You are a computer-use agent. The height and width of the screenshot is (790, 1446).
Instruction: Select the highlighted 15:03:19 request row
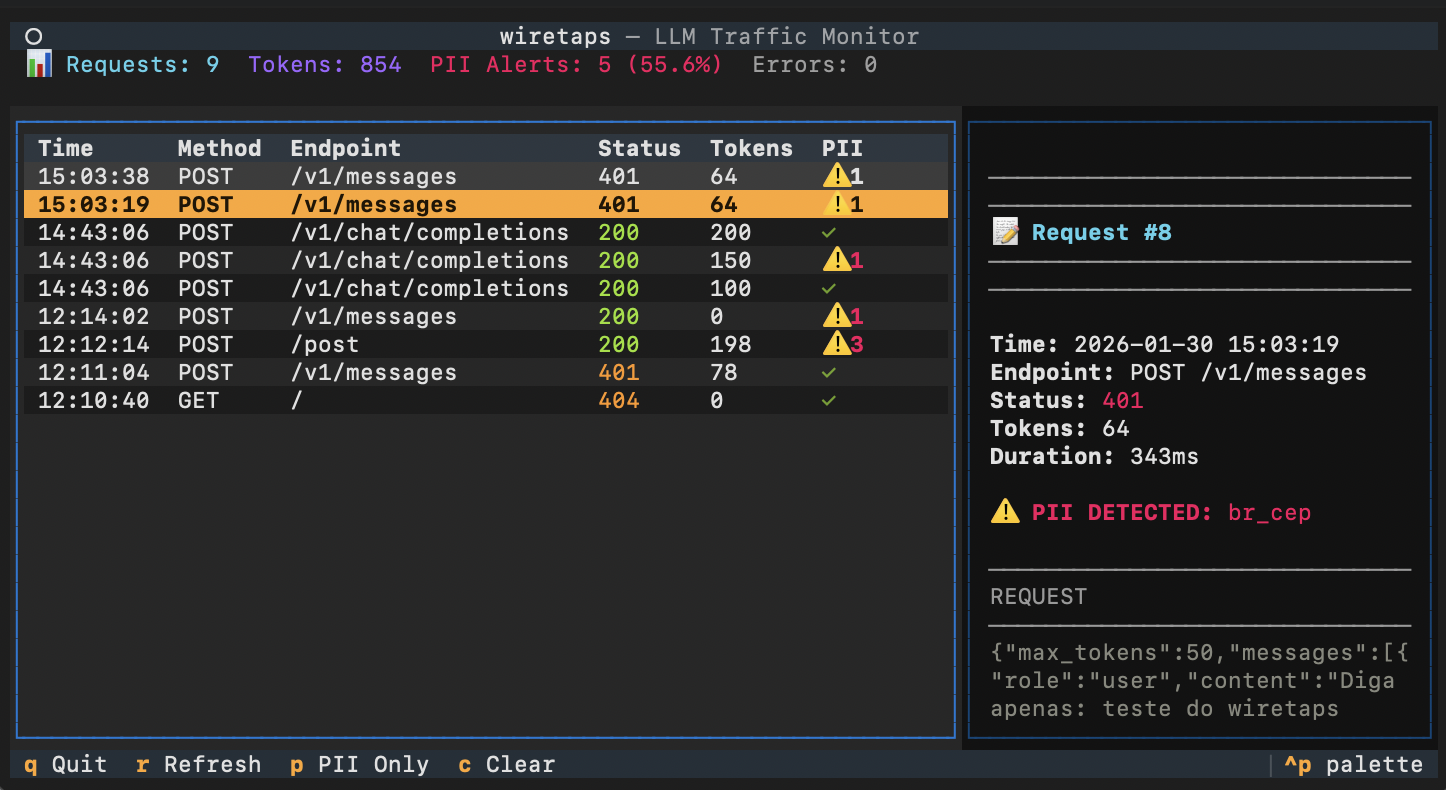click(400, 203)
